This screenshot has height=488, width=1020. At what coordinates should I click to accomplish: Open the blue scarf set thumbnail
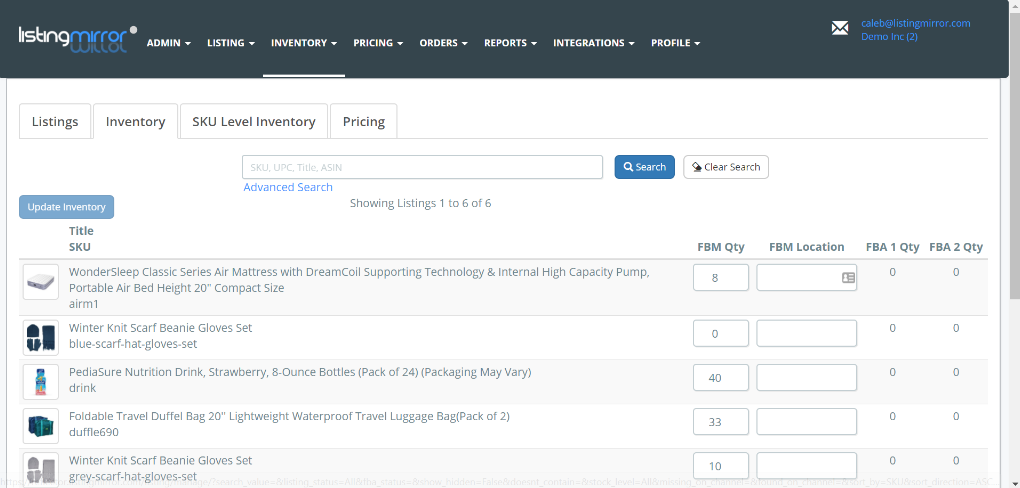pos(41,338)
